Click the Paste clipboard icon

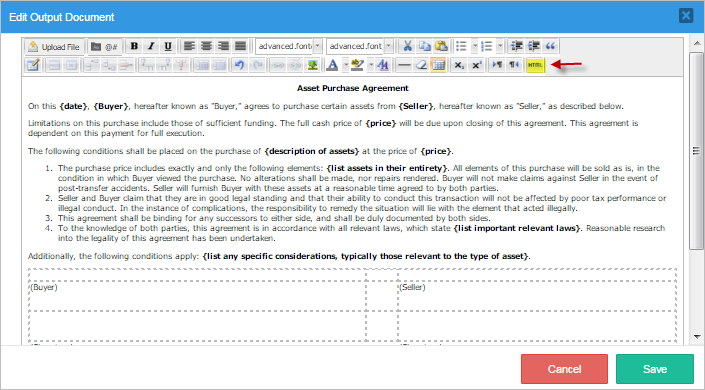click(442, 46)
